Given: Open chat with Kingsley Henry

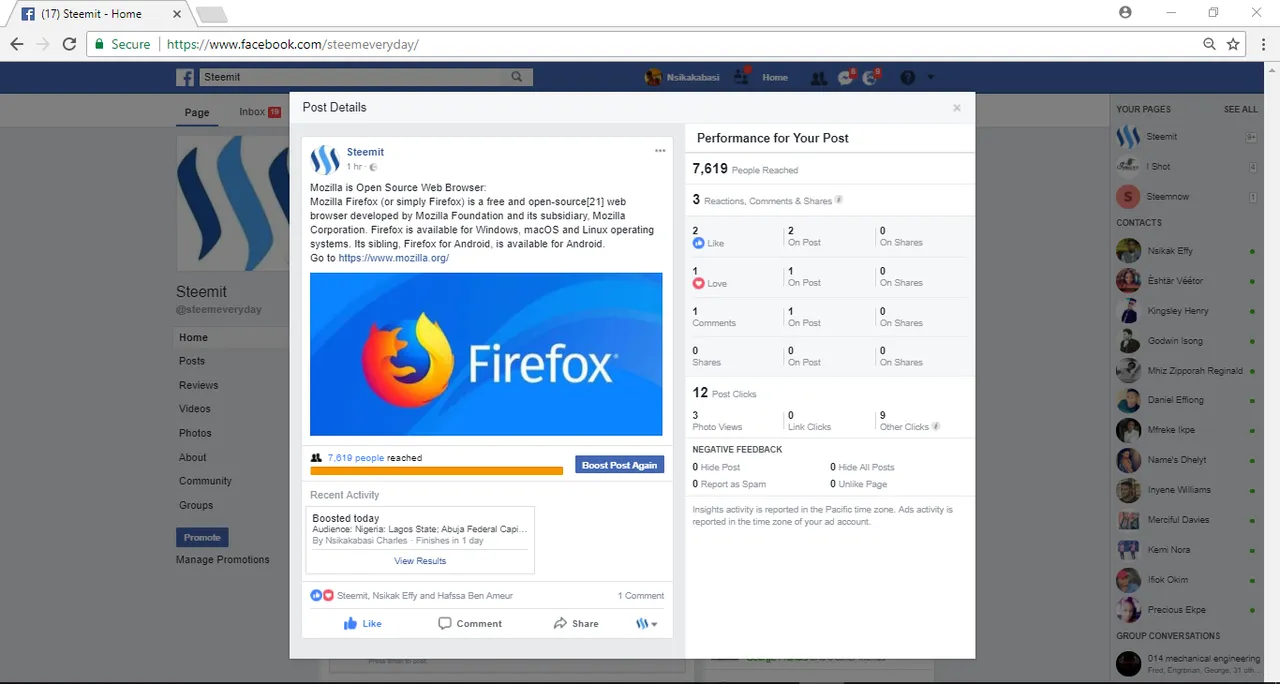Looking at the screenshot, I should (x=1186, y=311).
